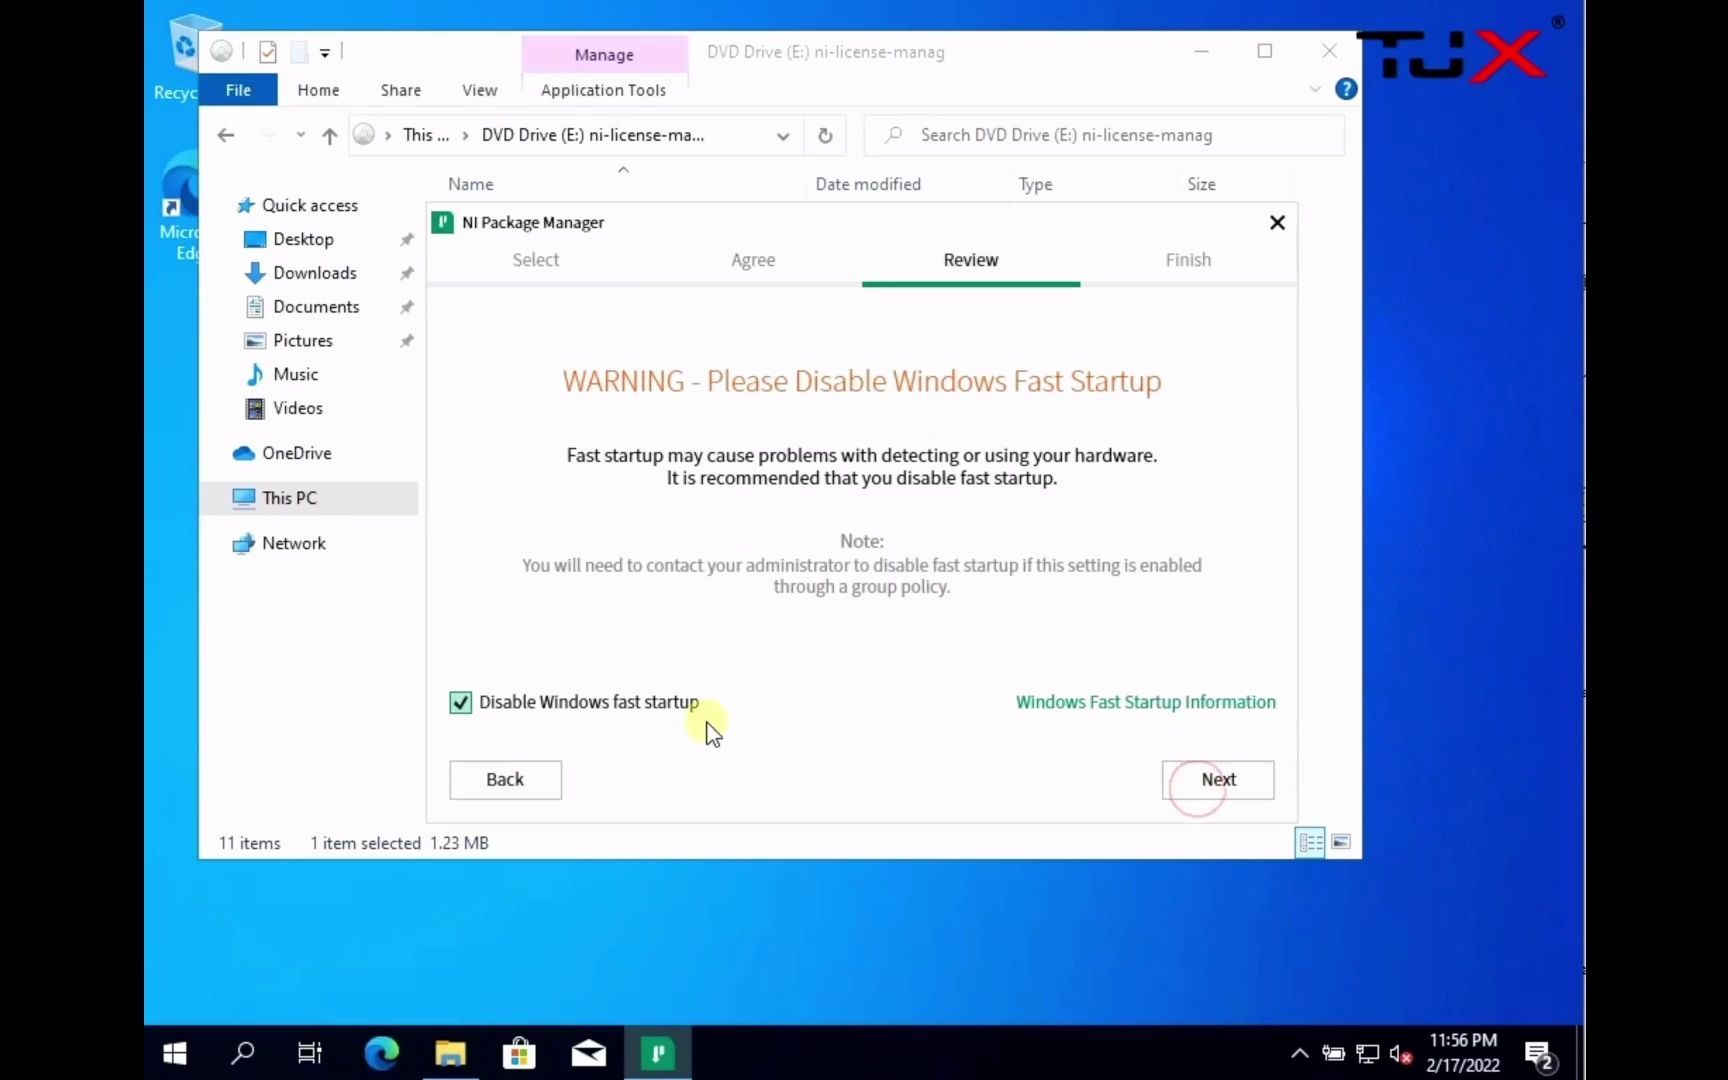Sort by the Size column header
The image size is (1728, 1080).
pyautogui.click(x=1201, y=184)
